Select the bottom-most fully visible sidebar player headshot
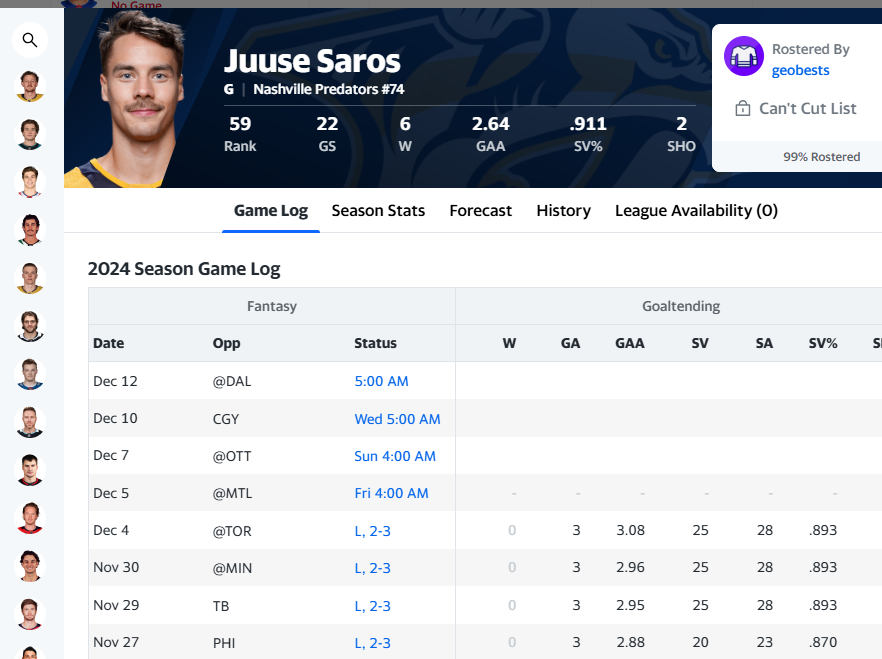The width and height of the screenshot is (882, 659). 30,614
